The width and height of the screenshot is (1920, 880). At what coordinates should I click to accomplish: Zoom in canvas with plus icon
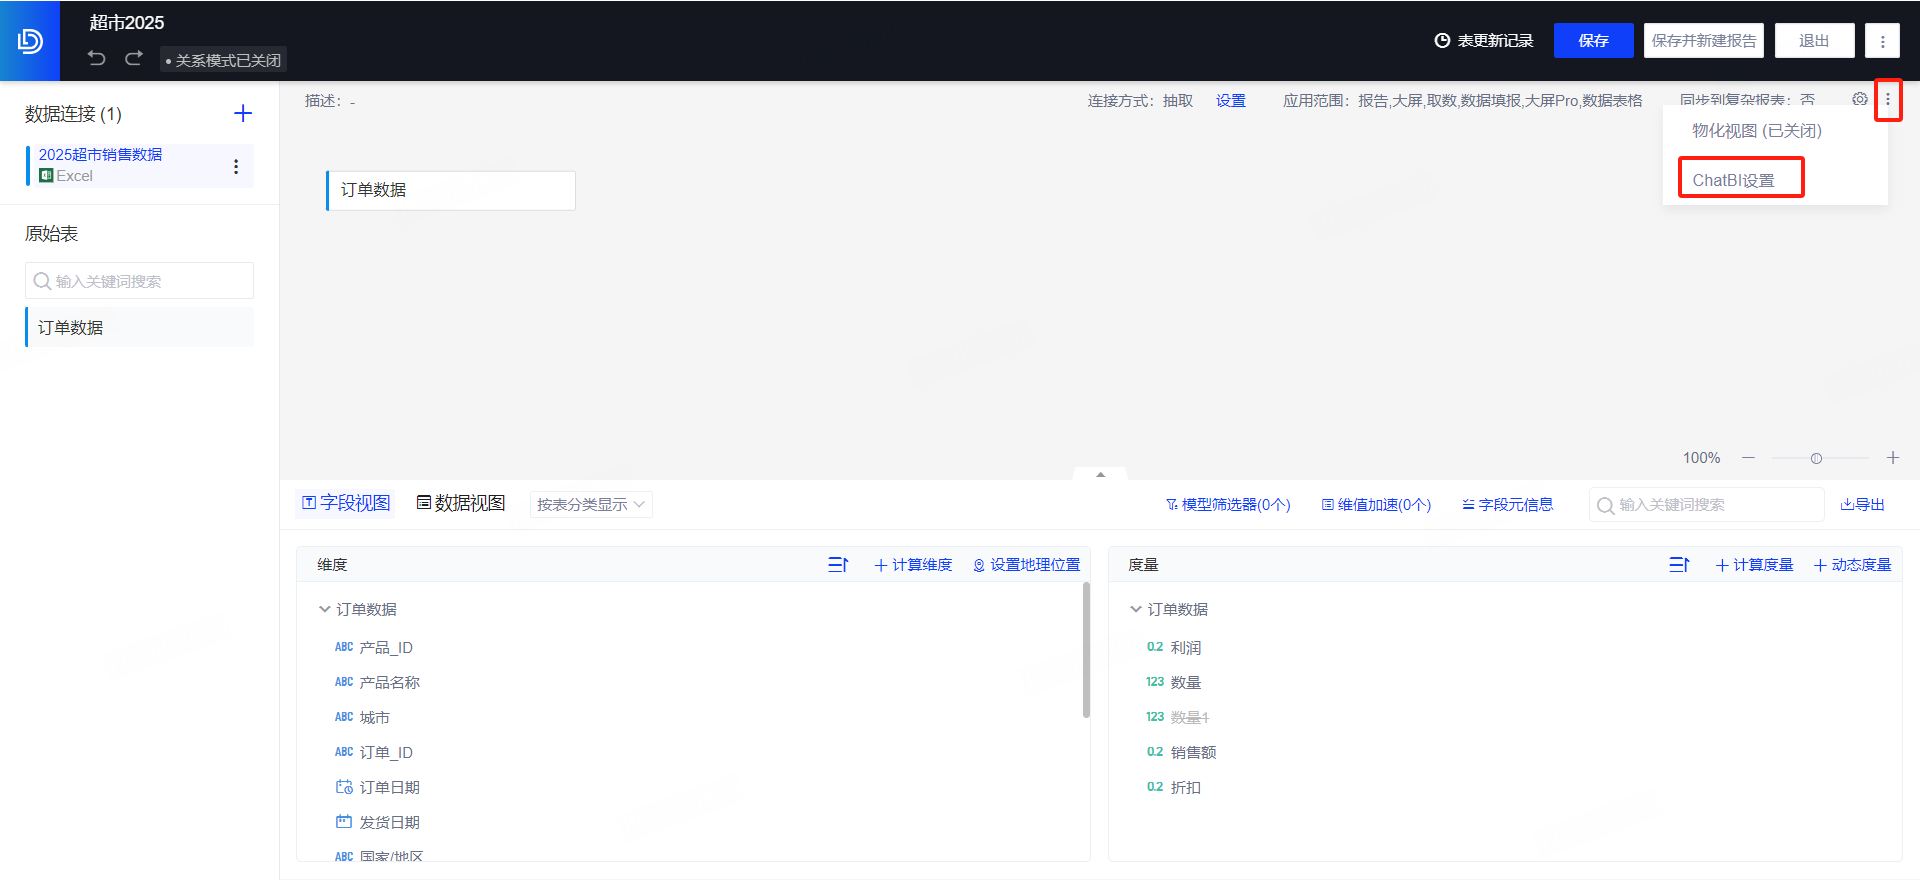1892,458
